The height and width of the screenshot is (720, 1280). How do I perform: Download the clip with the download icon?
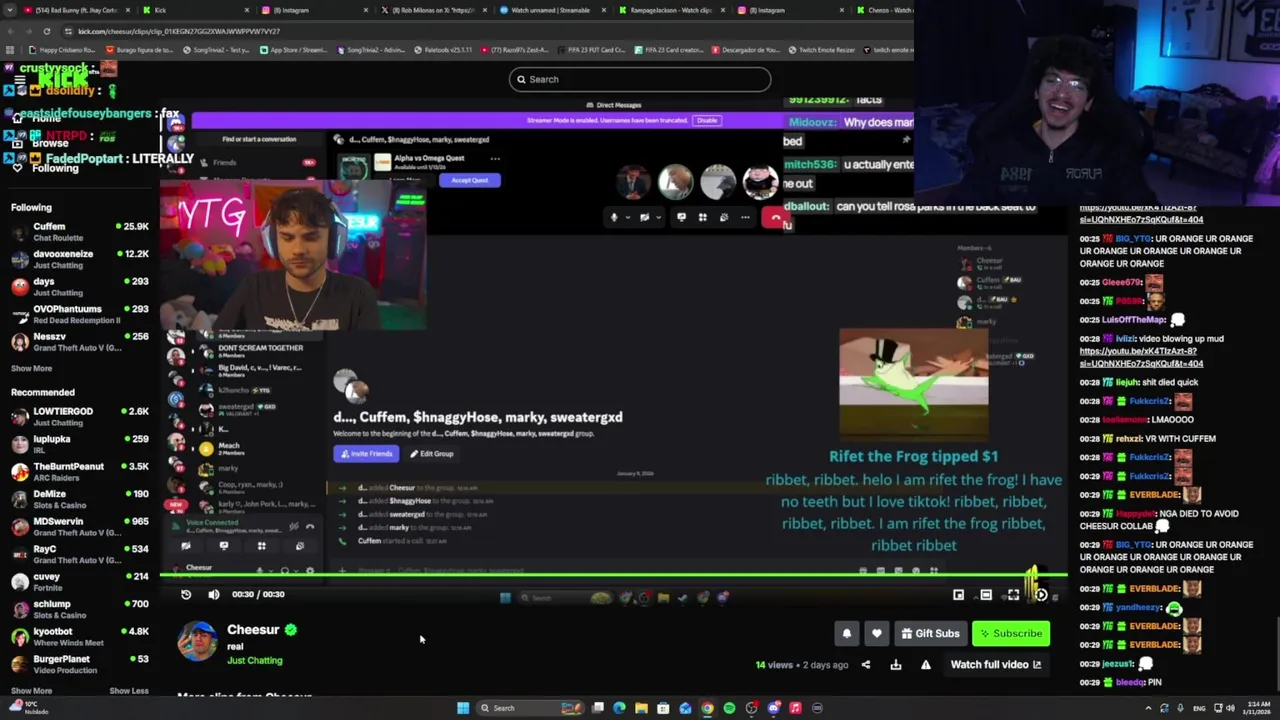(896, 665)
